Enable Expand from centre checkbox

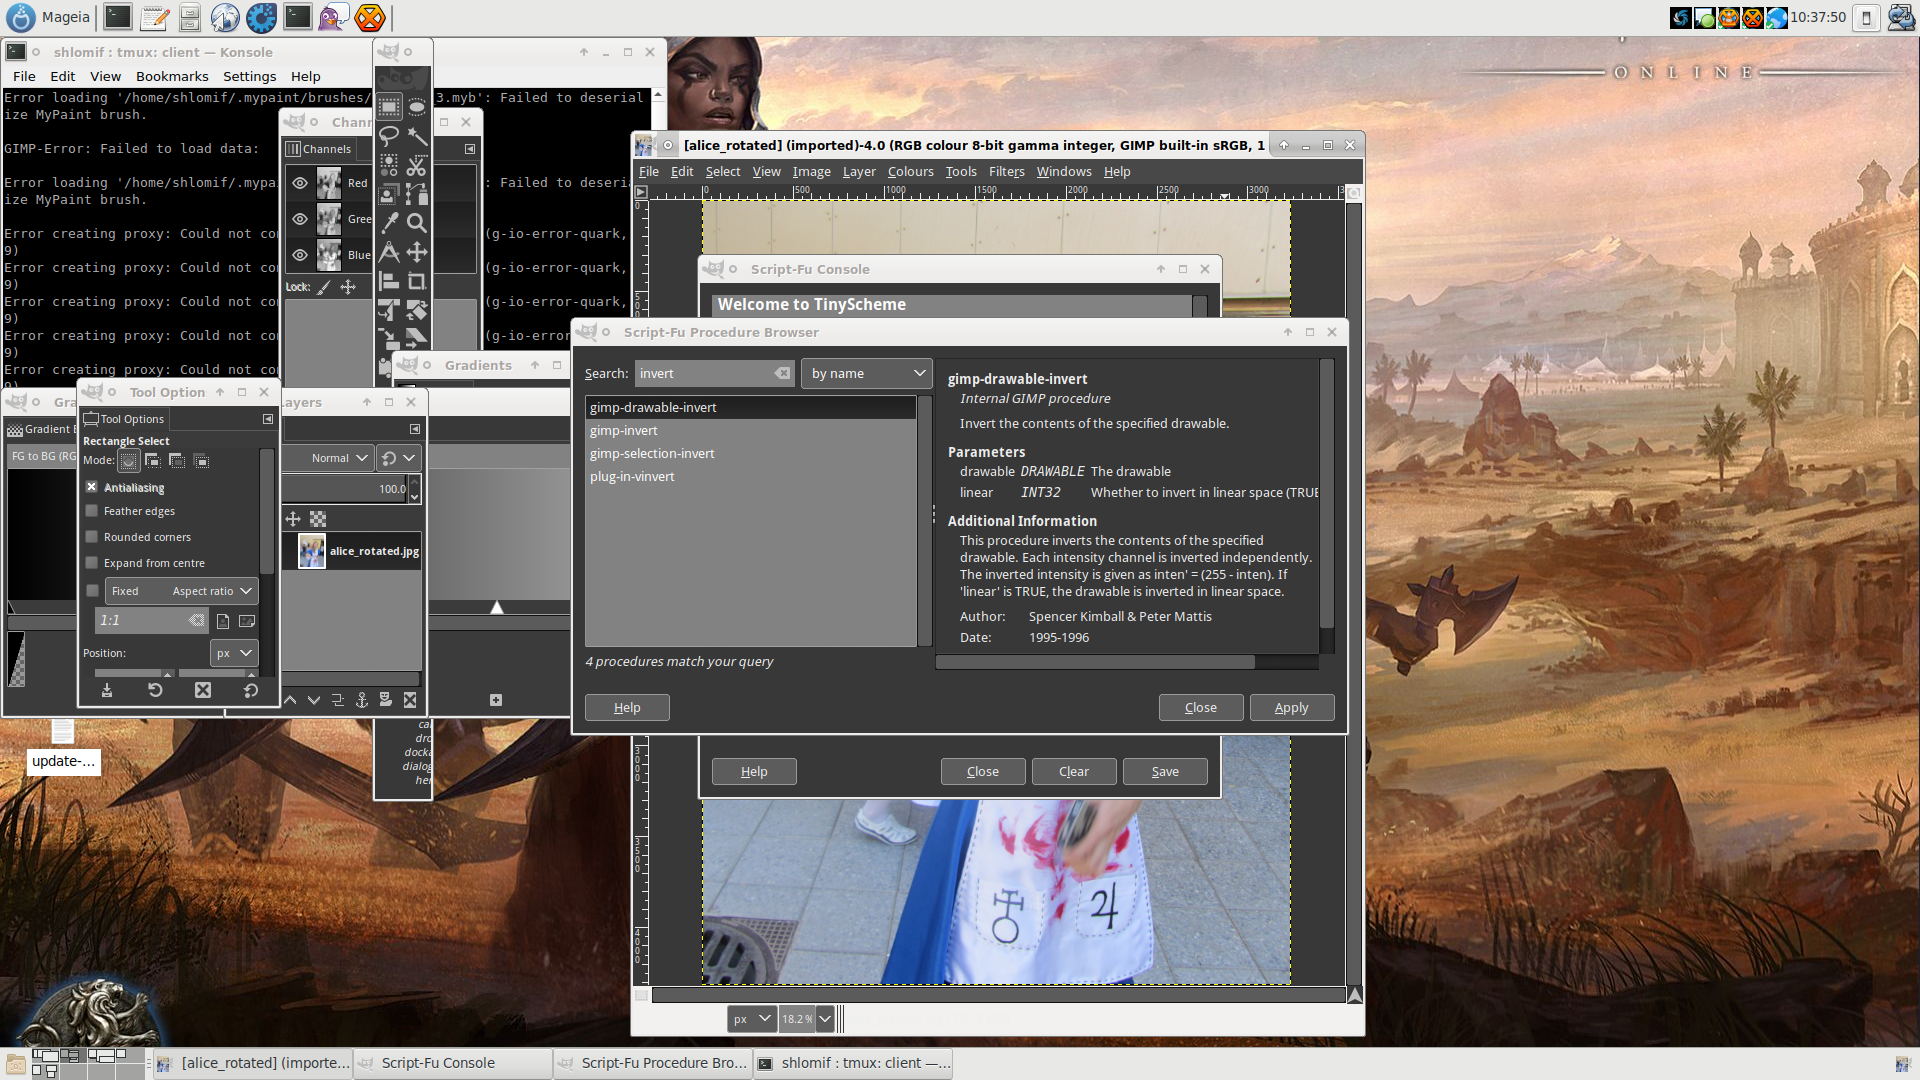tap(92, 563)
